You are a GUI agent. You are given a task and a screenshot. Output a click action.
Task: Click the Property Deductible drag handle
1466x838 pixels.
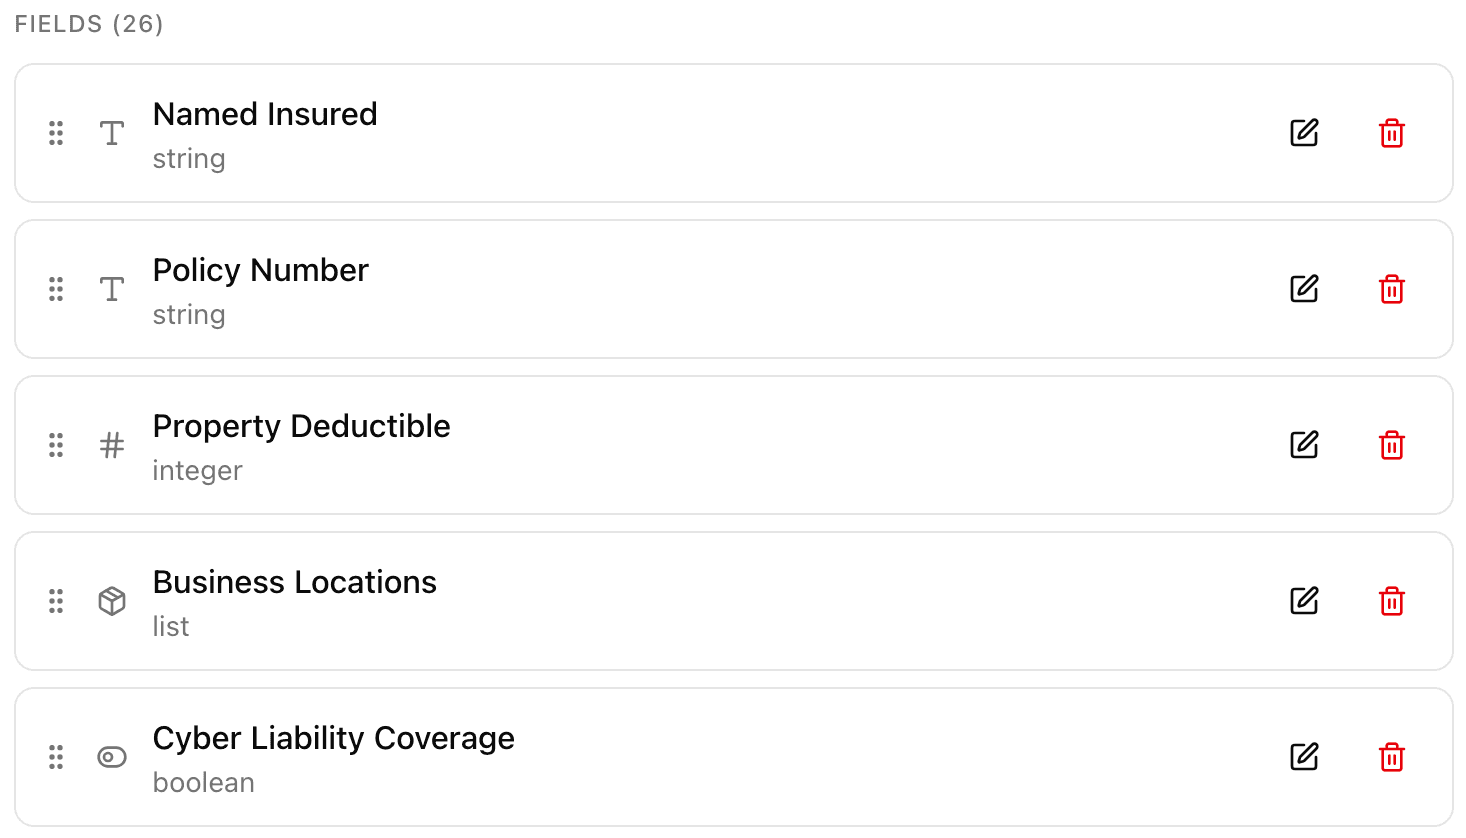pyautogui.click(x=56, y=445)
